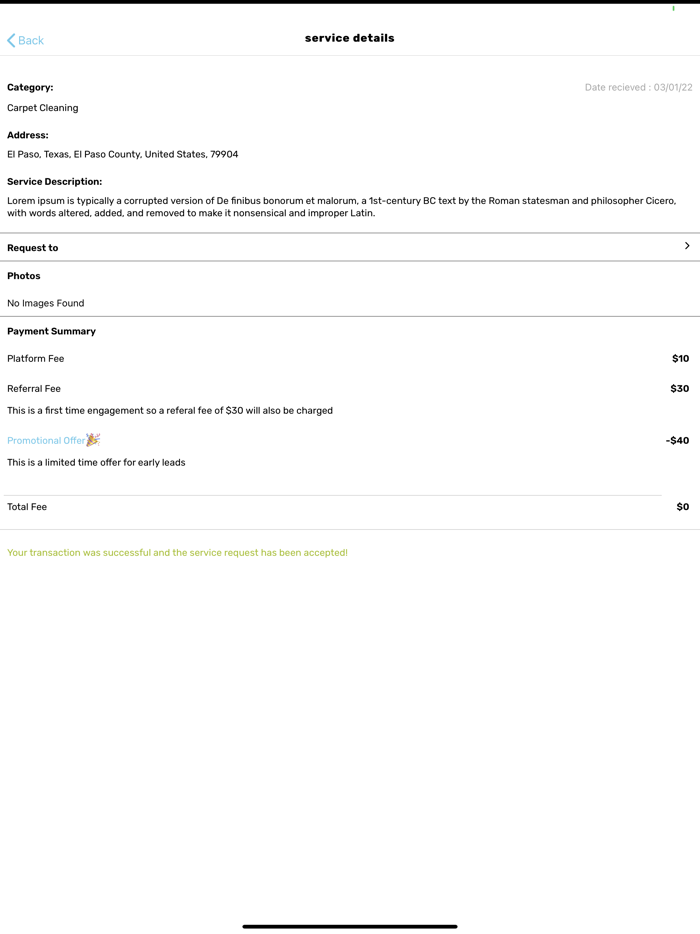Click the No Images Found text

46,303
